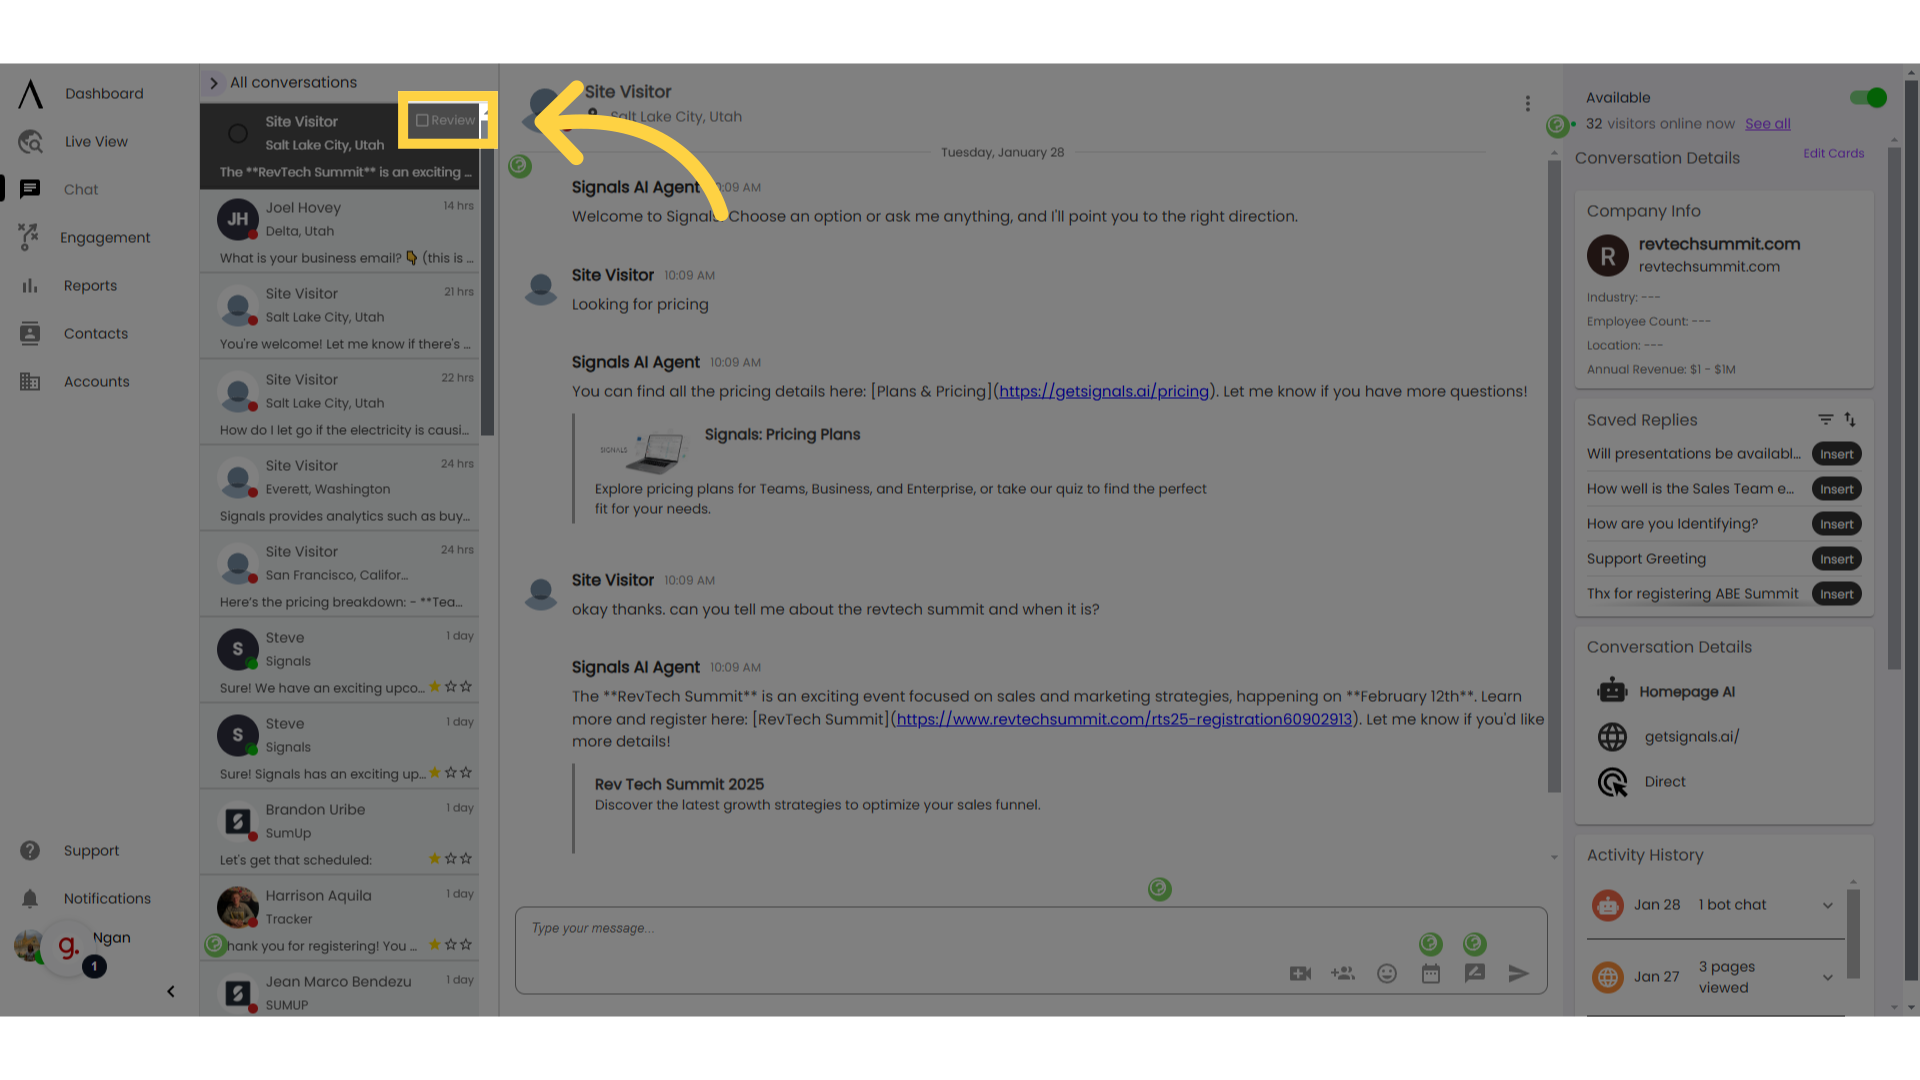Click the Support question mark icon
The width and height of the screenshot is (1920, 1080).
(30, 850)
